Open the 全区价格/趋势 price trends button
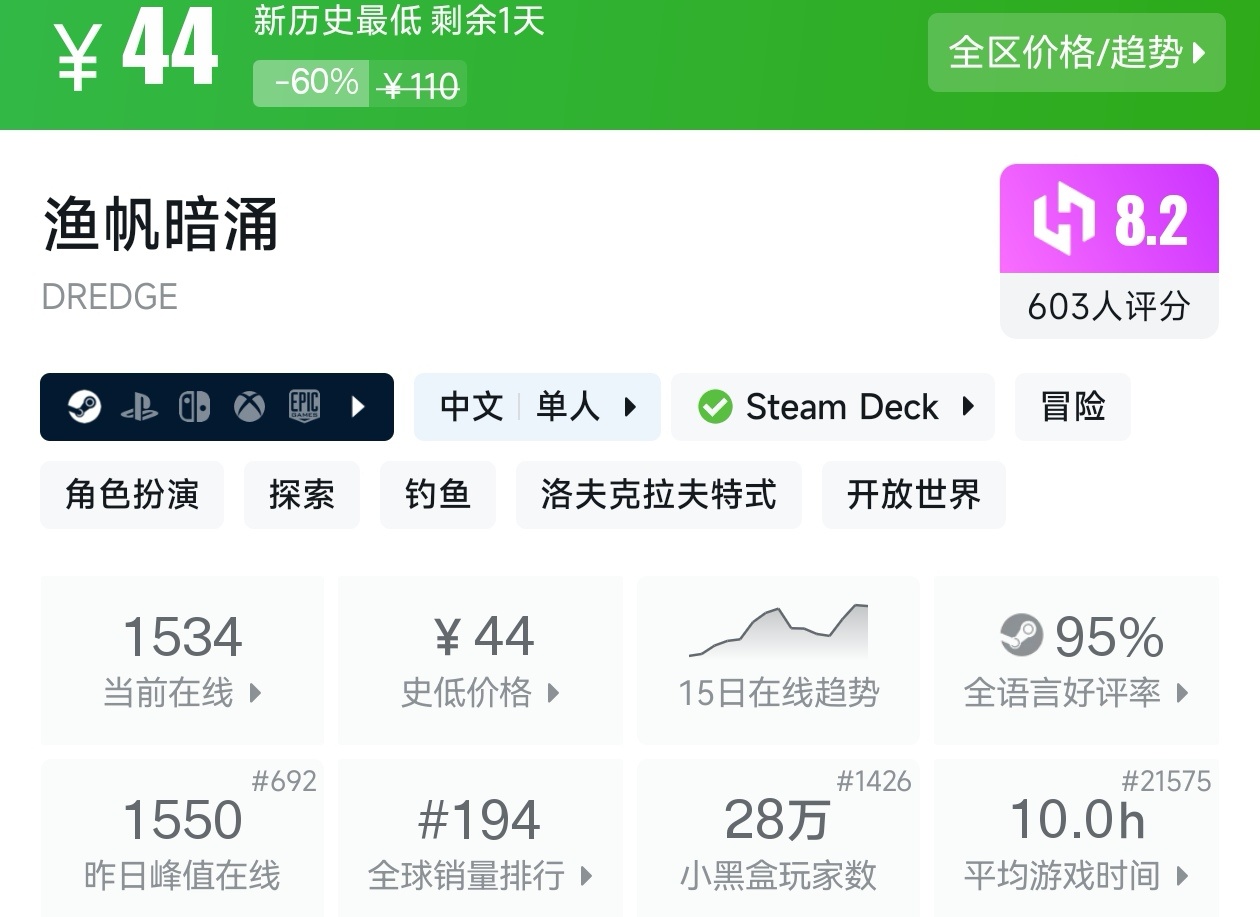Screen dimensions: 1260x917 1076,53
